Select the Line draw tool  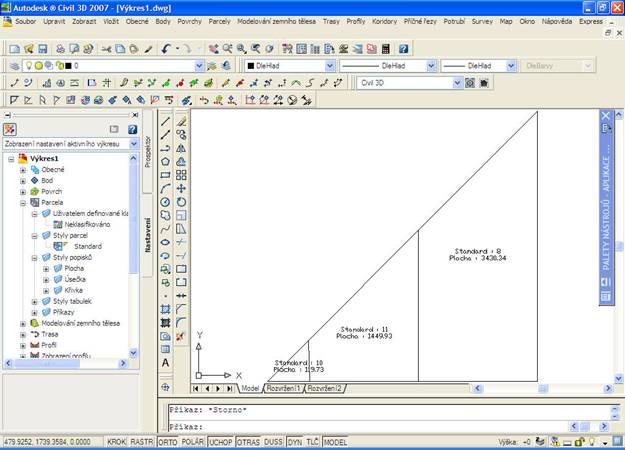tap(165, 122)
